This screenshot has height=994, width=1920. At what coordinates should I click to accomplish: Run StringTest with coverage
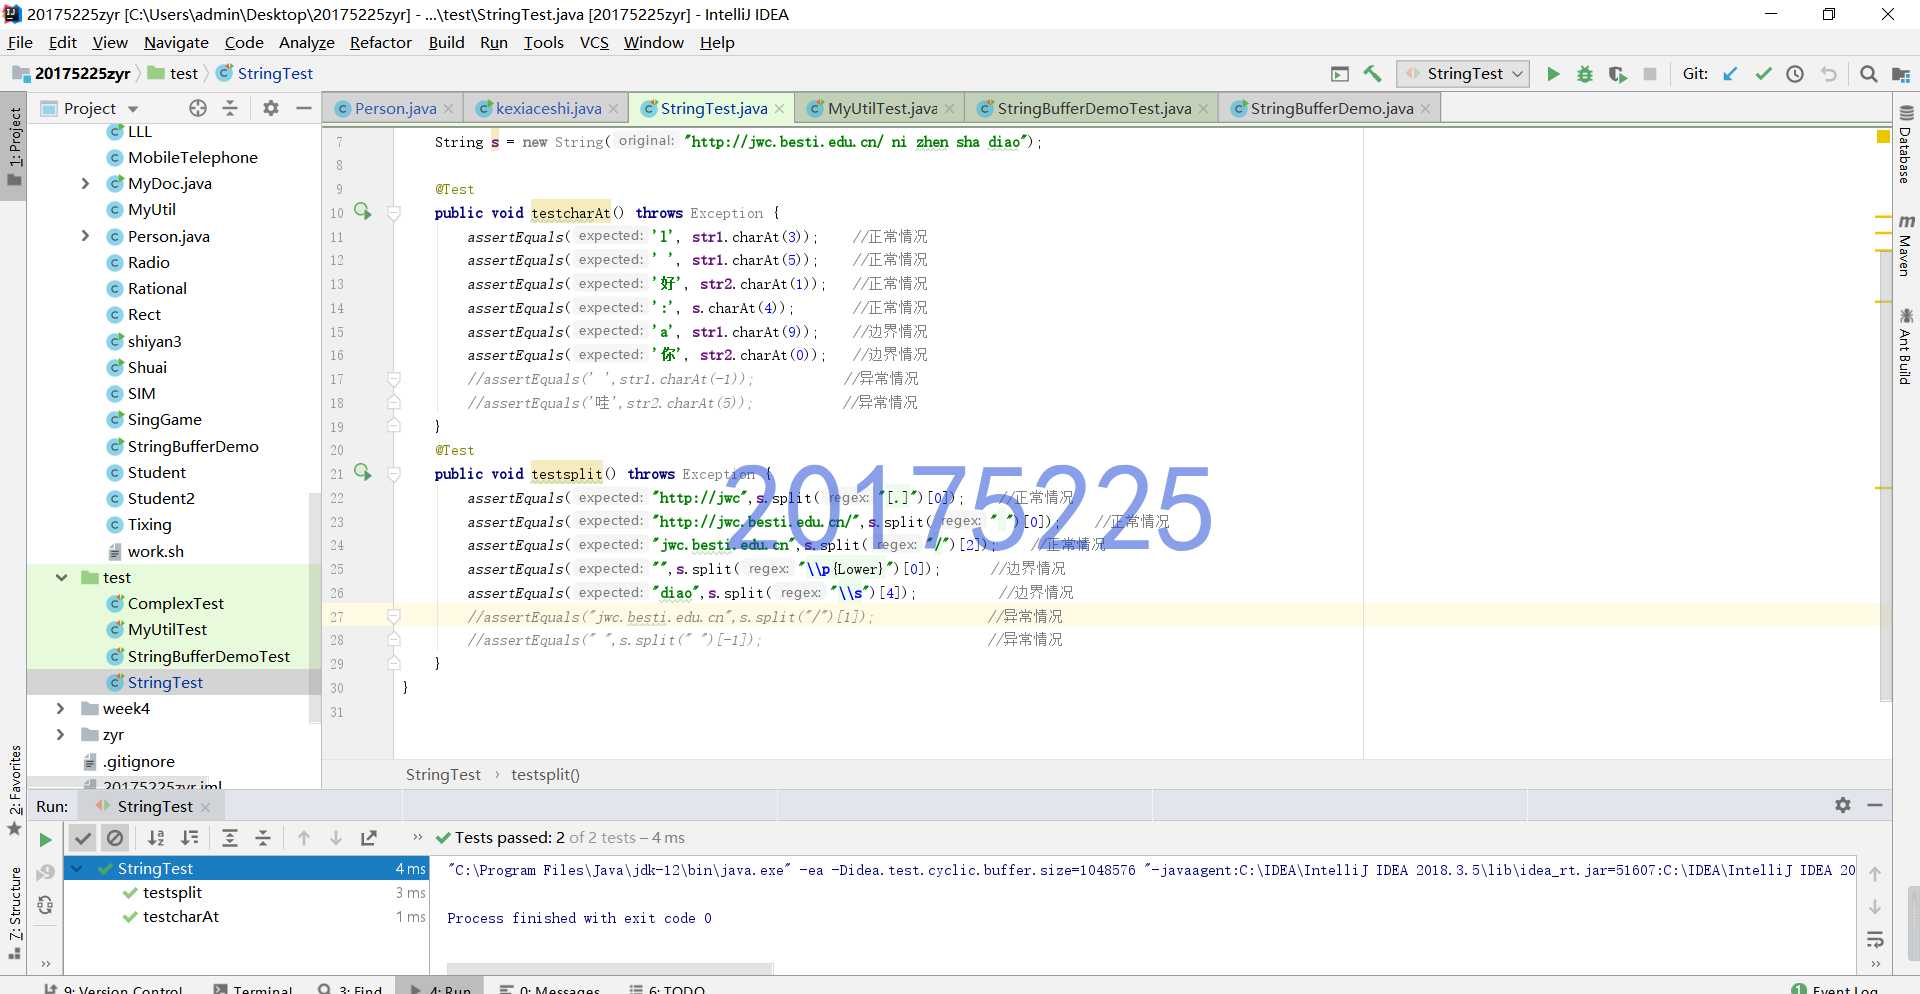click(1617, 74)
